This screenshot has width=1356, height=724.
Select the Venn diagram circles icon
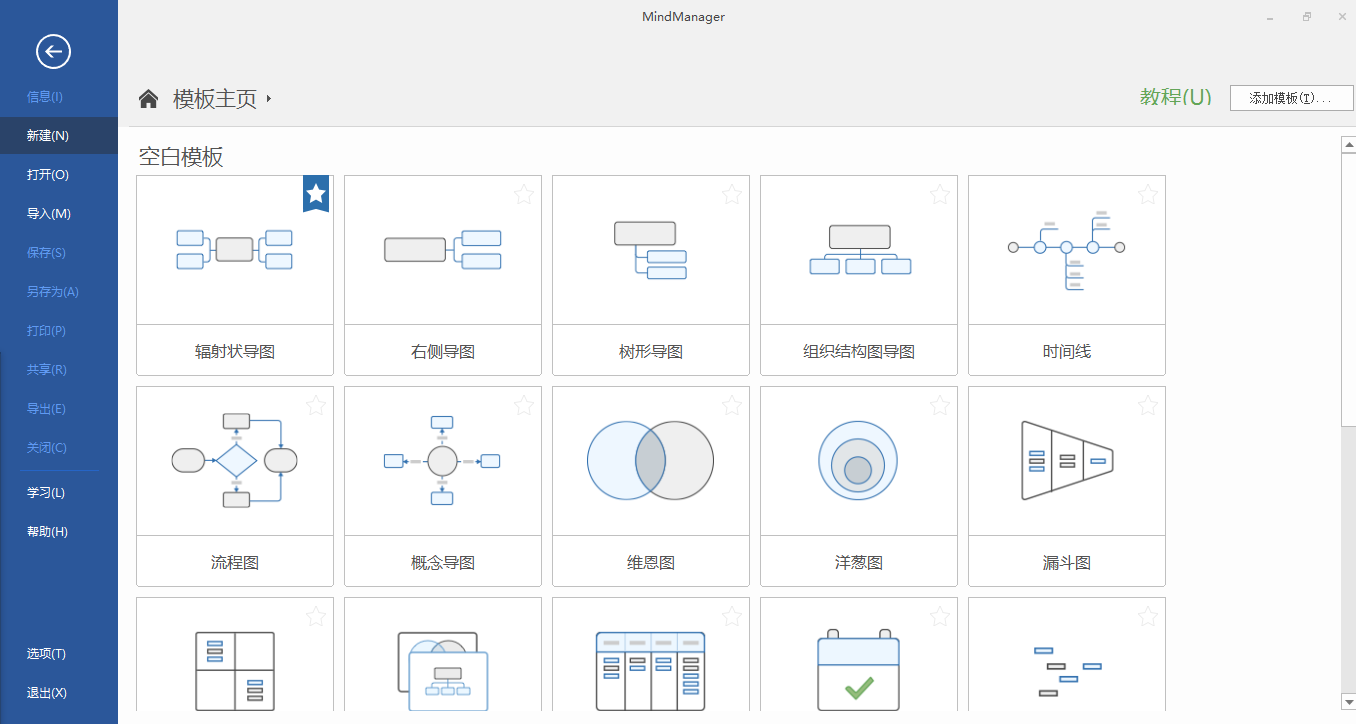(x=650, y=460)
